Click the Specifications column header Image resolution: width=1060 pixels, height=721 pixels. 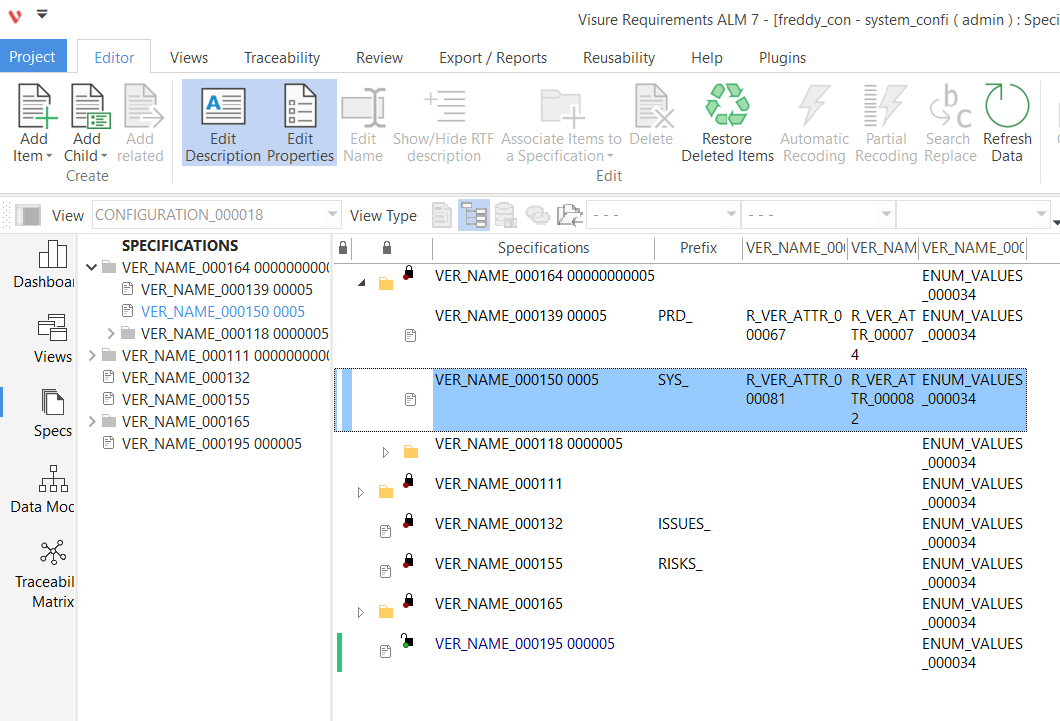pos(544,248)
